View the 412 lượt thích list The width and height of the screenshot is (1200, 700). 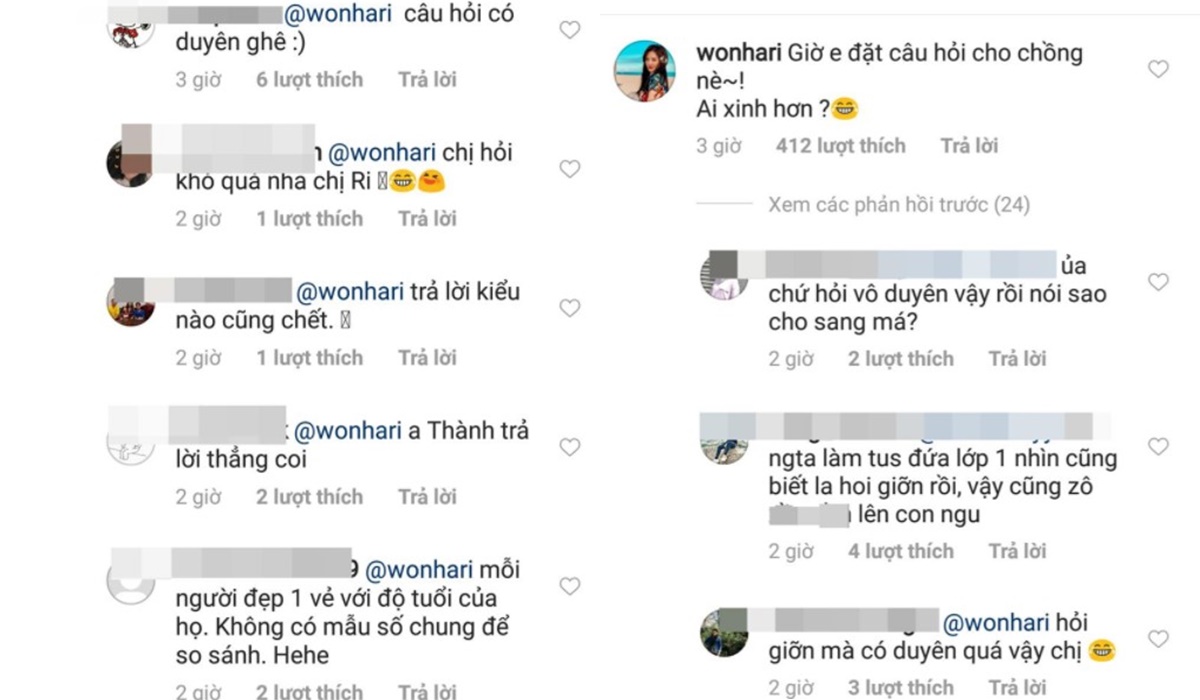pyautogui.click(x=840, y=146)
